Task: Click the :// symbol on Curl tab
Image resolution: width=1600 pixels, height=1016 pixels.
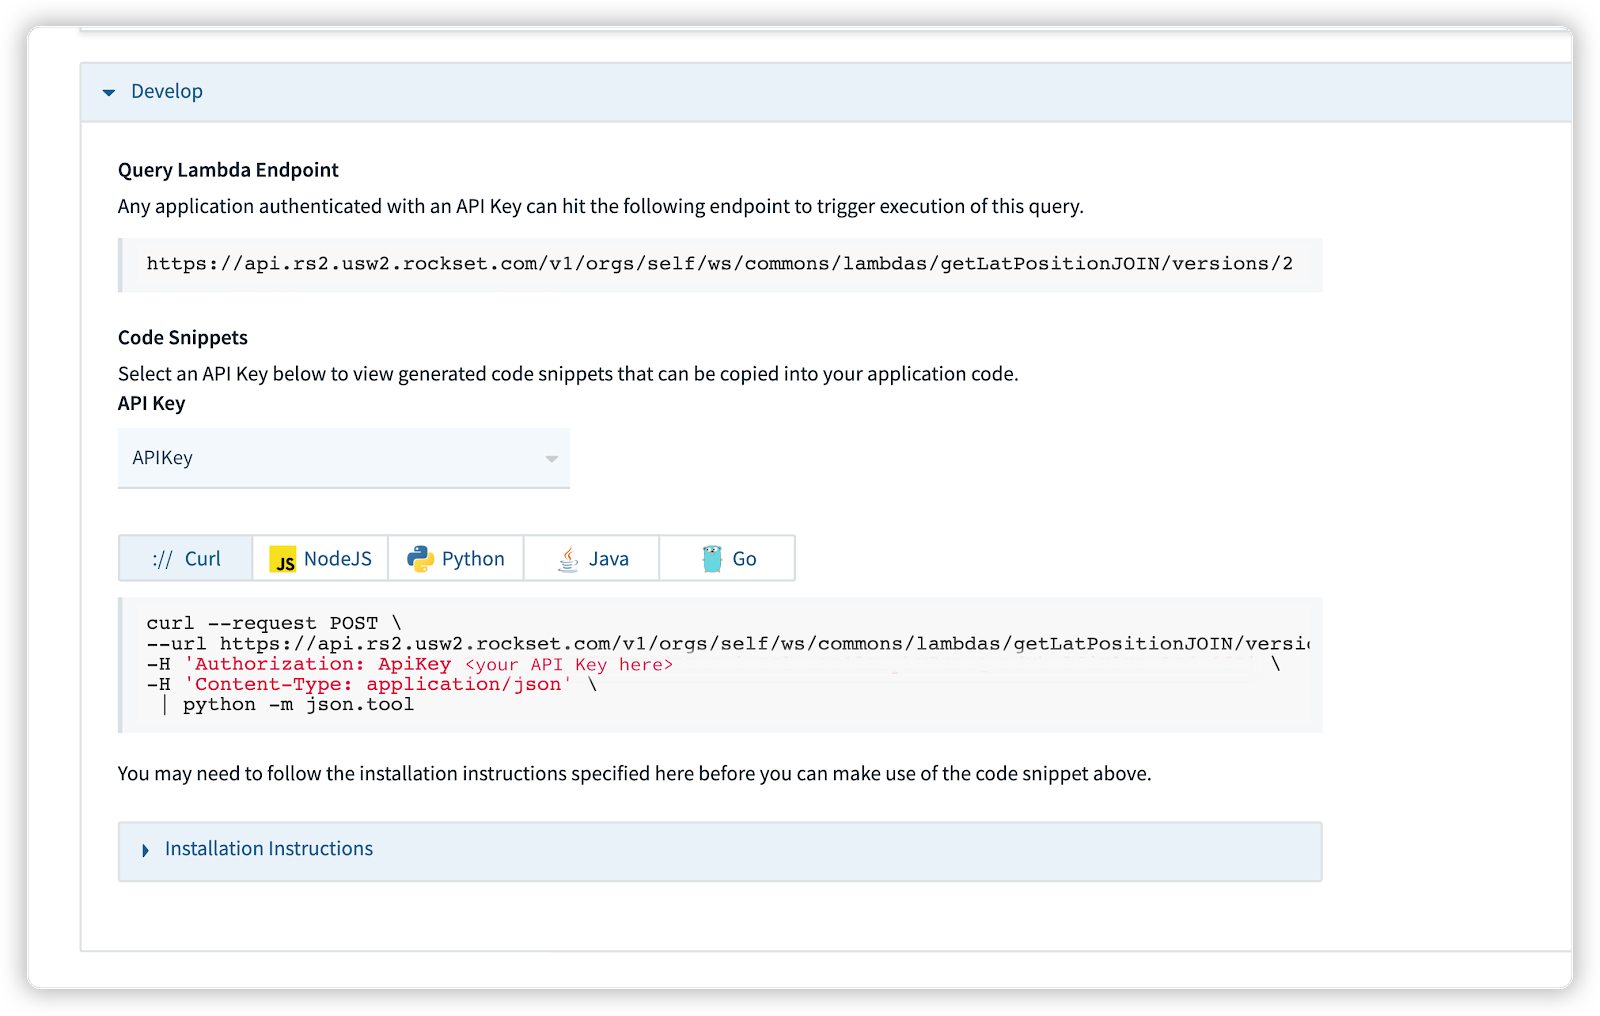Action: (162, 560)
